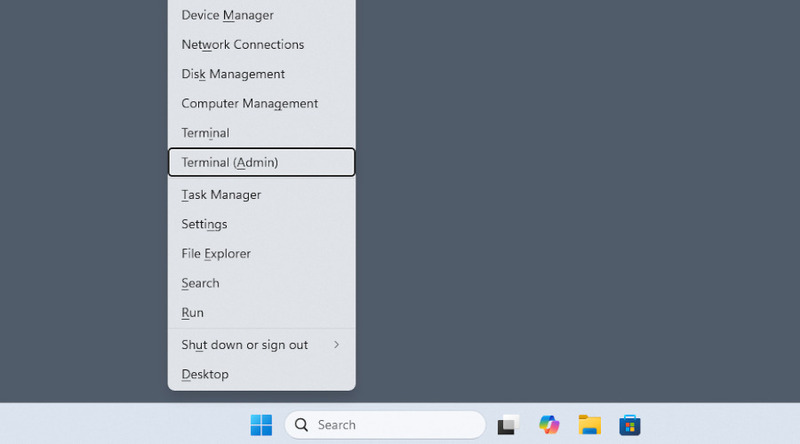Image resolution: width=800 pixels, height=444 pixels.
Task: Launch the non-admin Terminal menu entry
Action: point(205,133)
